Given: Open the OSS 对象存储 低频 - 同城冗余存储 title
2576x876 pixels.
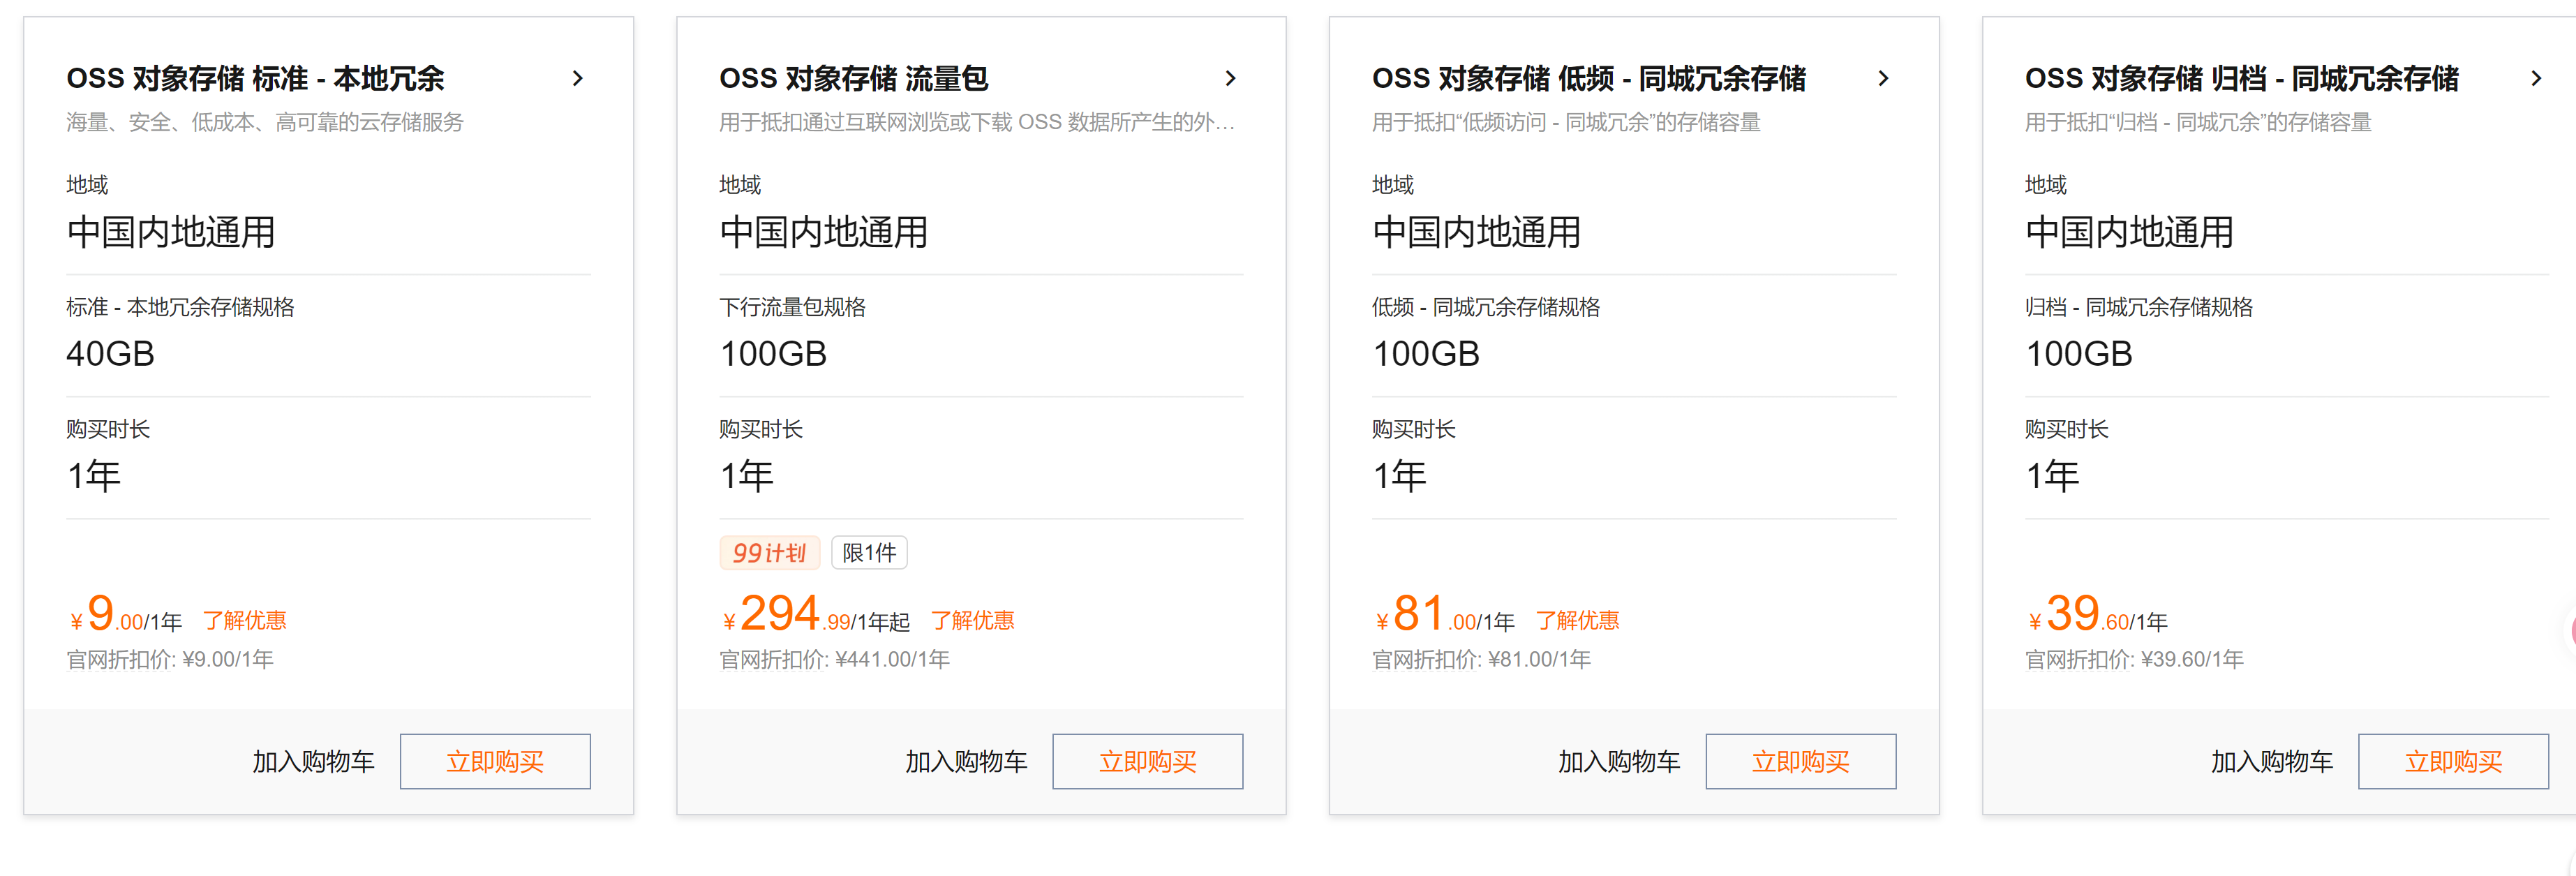Looking at the screenshot, I should (1588, 78).
